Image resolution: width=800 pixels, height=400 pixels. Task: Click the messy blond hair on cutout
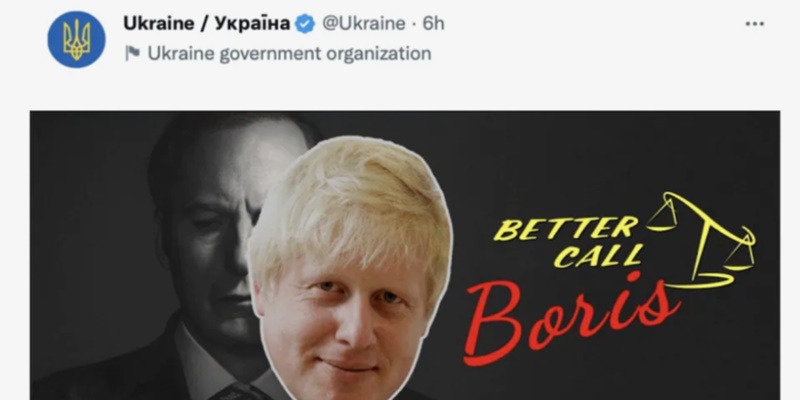pyautogui.click(x=349, y=204)
